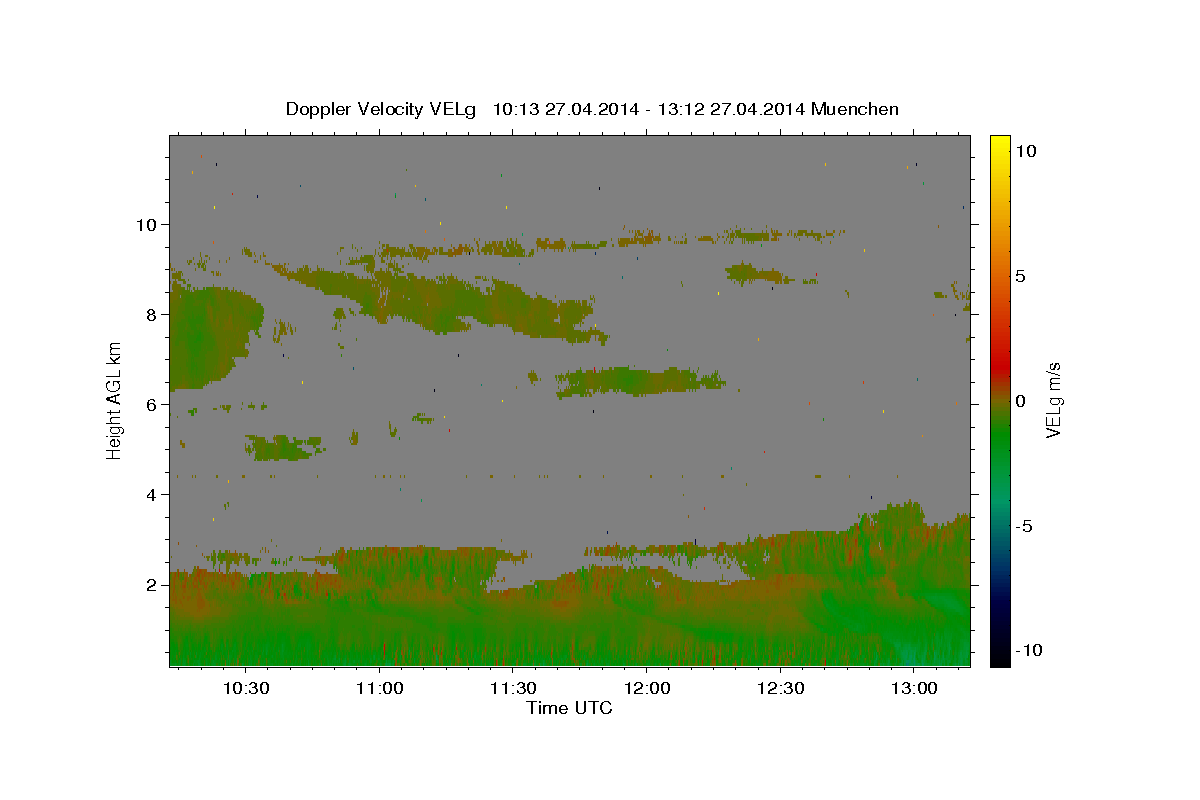
Task: Click the 'VELg m/s' colorbar label
Action: tap(1053, 400)
